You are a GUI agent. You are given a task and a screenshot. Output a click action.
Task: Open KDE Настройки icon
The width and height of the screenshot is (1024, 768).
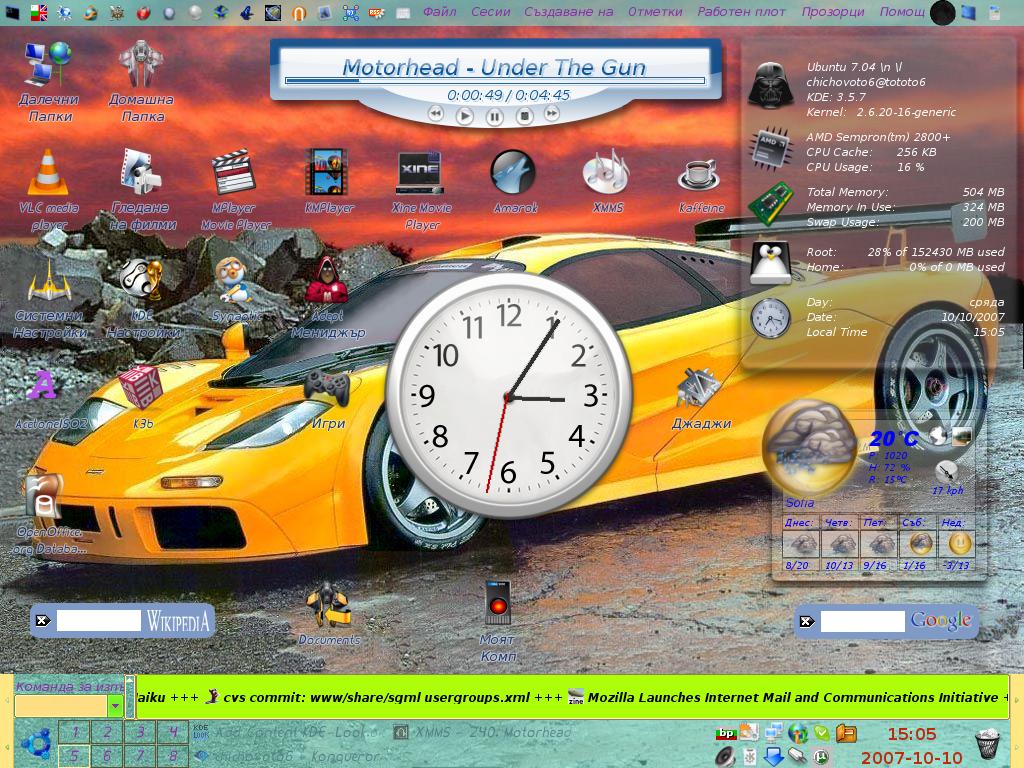pyautogui.click(x=140, y=281)
